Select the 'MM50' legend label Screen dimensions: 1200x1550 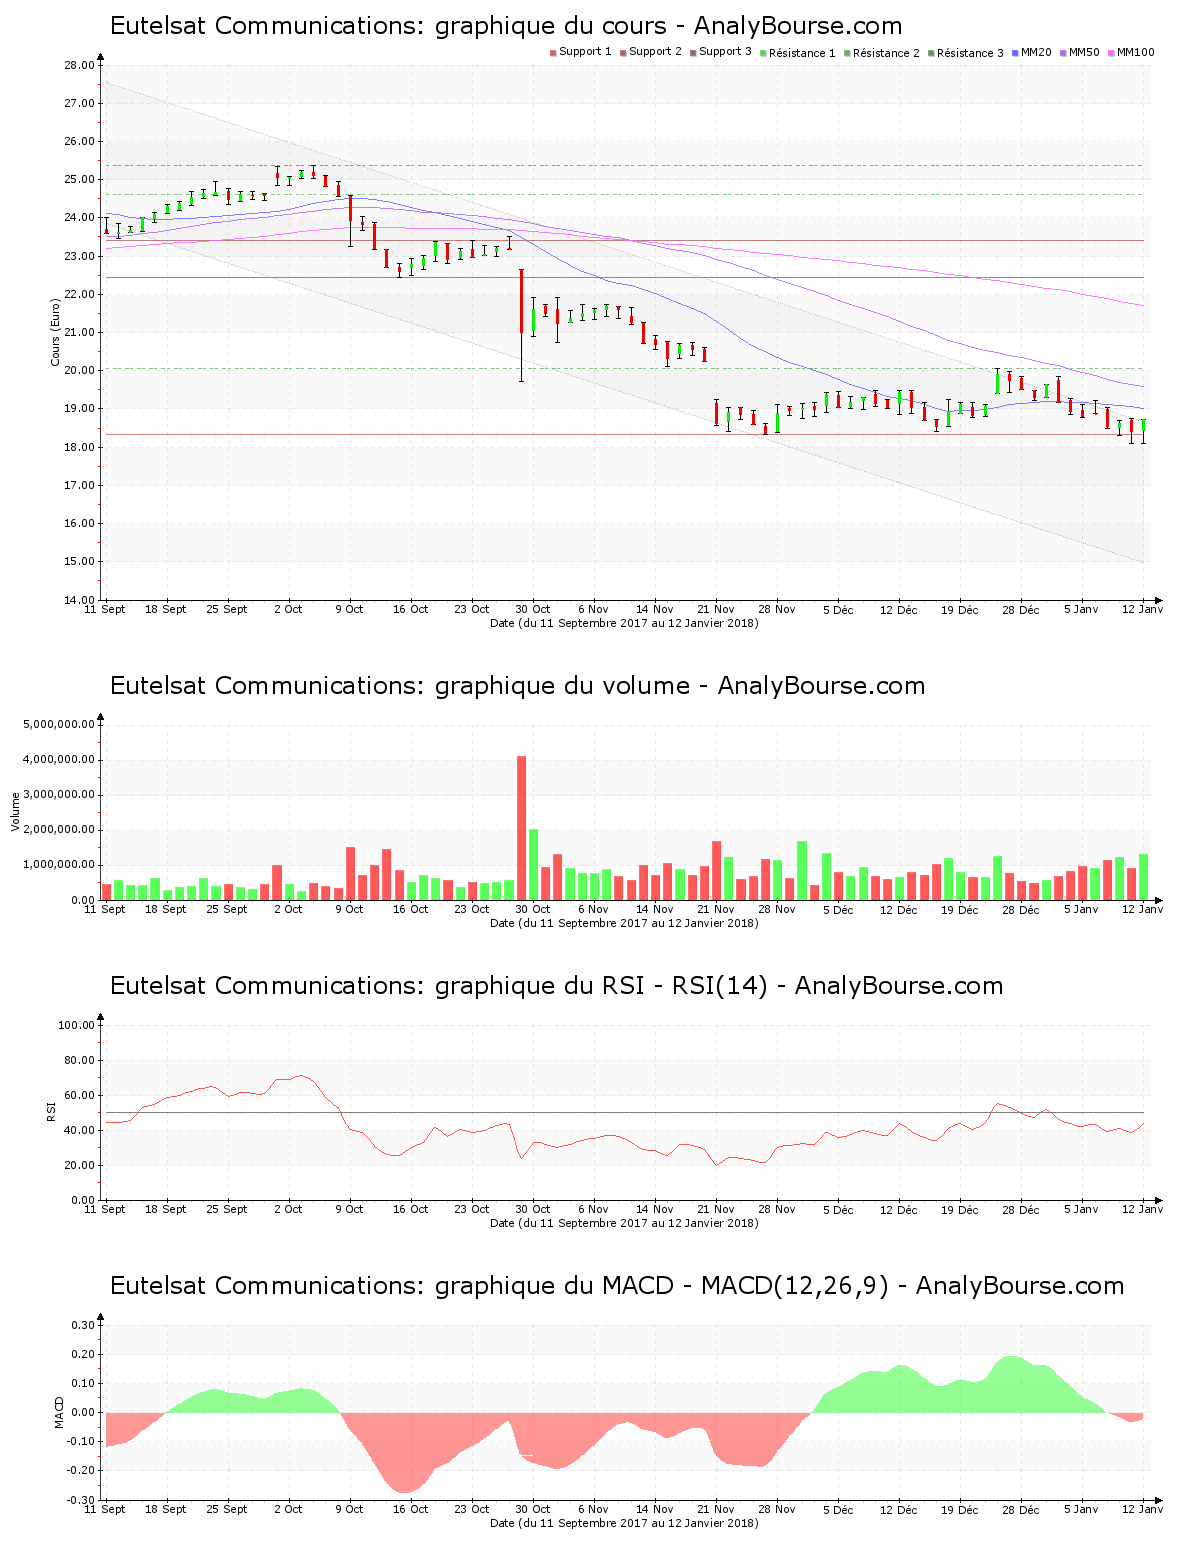(1084, 52)
